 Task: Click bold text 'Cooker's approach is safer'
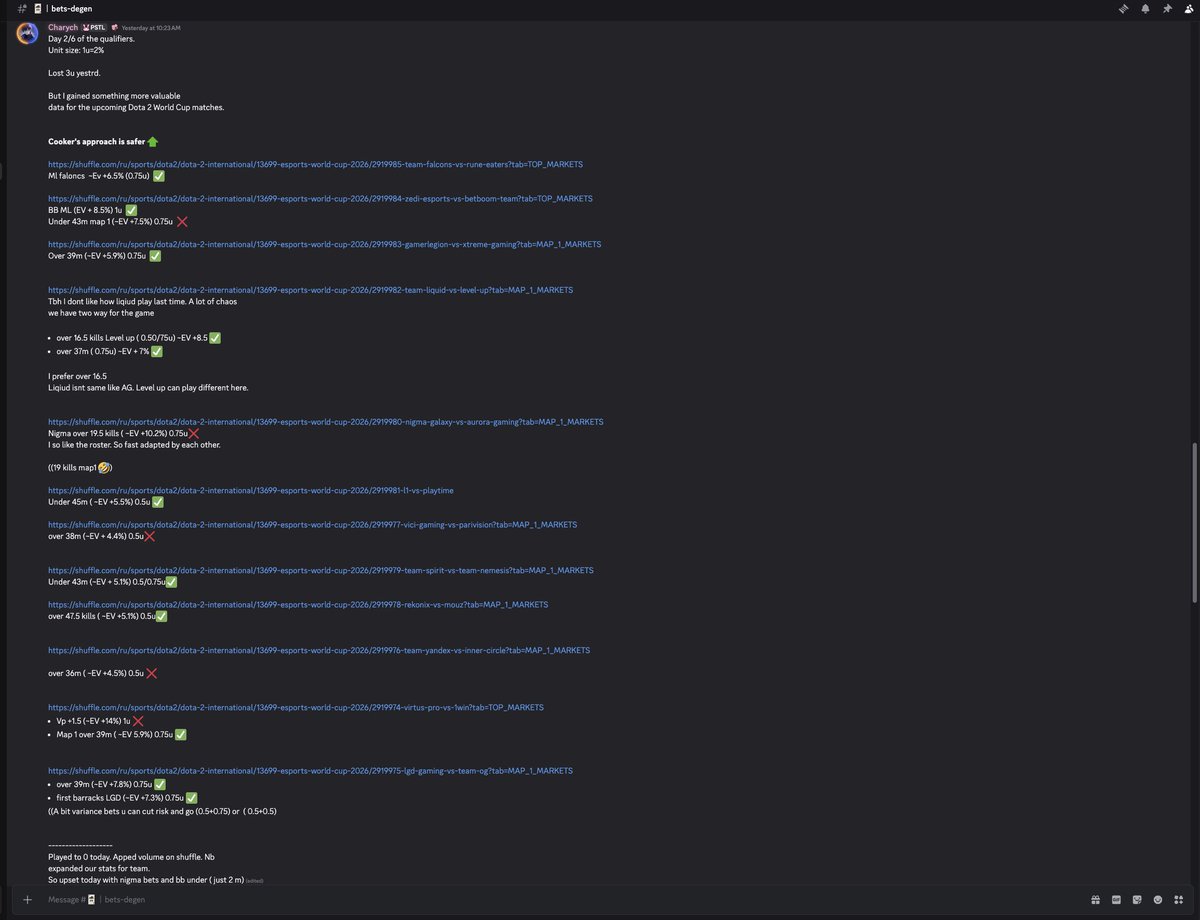tap(96, 141)
